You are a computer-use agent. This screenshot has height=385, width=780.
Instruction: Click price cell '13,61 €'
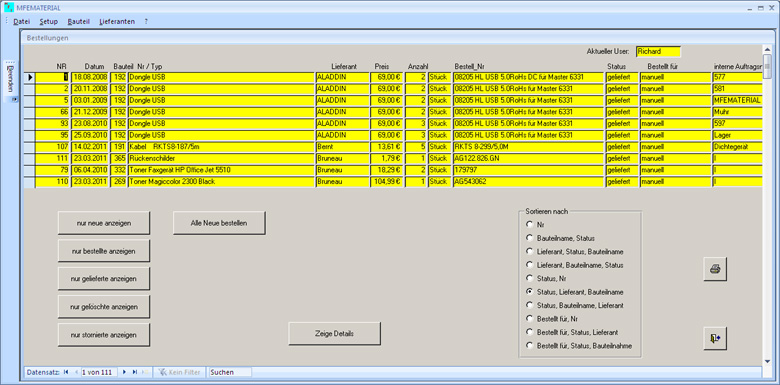387,147
